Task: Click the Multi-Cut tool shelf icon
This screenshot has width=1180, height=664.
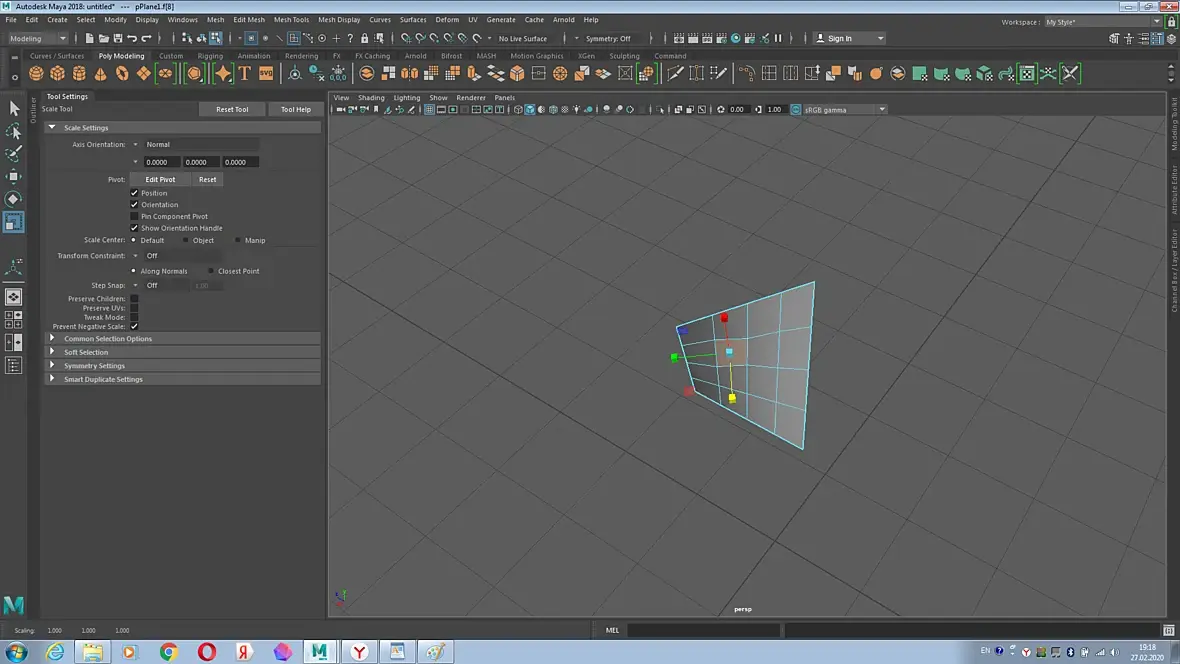Action: (x=676, y=74)
